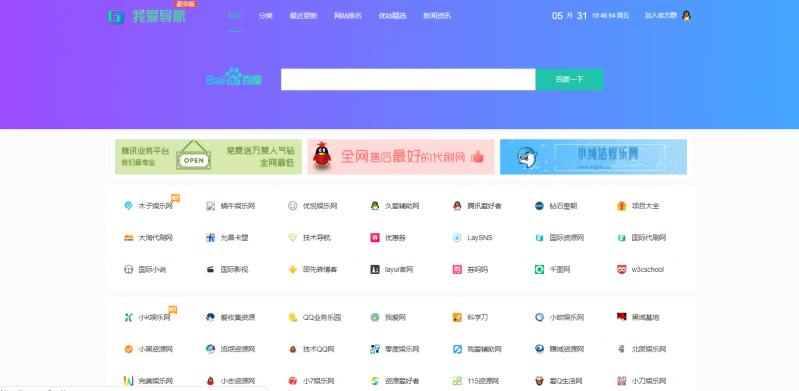799x391 pixels.
Task: Click the orange pen icon of 科学刀
Action: [x=457, y=318]
